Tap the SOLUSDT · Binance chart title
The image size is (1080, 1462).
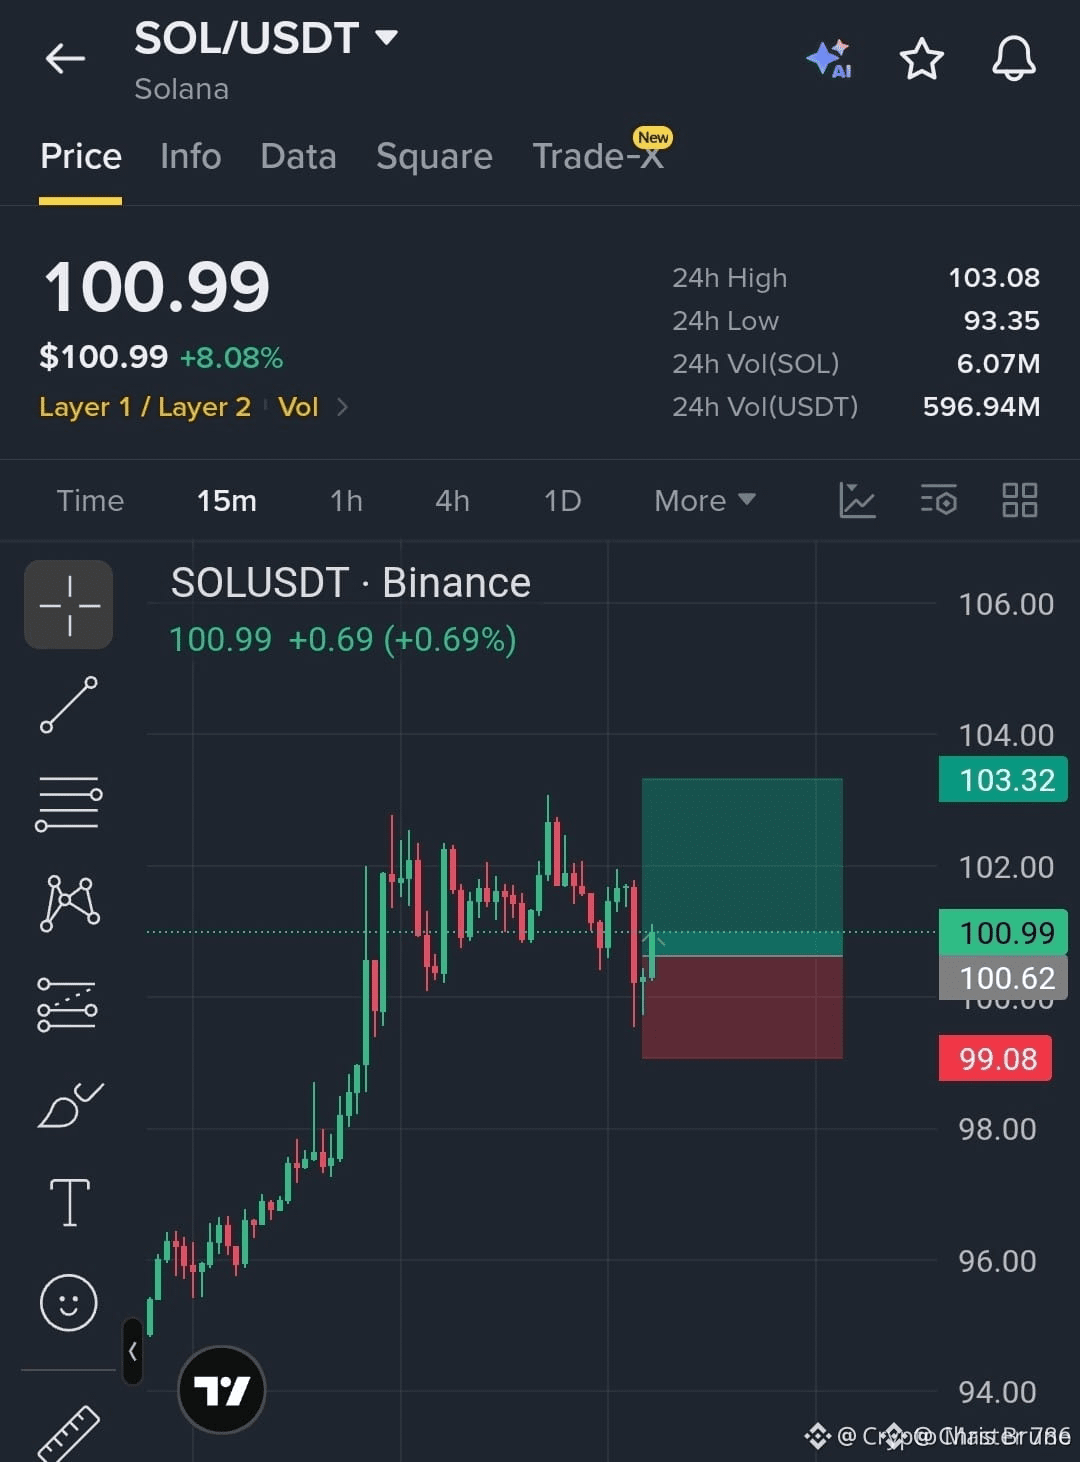pyautogui.click(x=350, y=583)
